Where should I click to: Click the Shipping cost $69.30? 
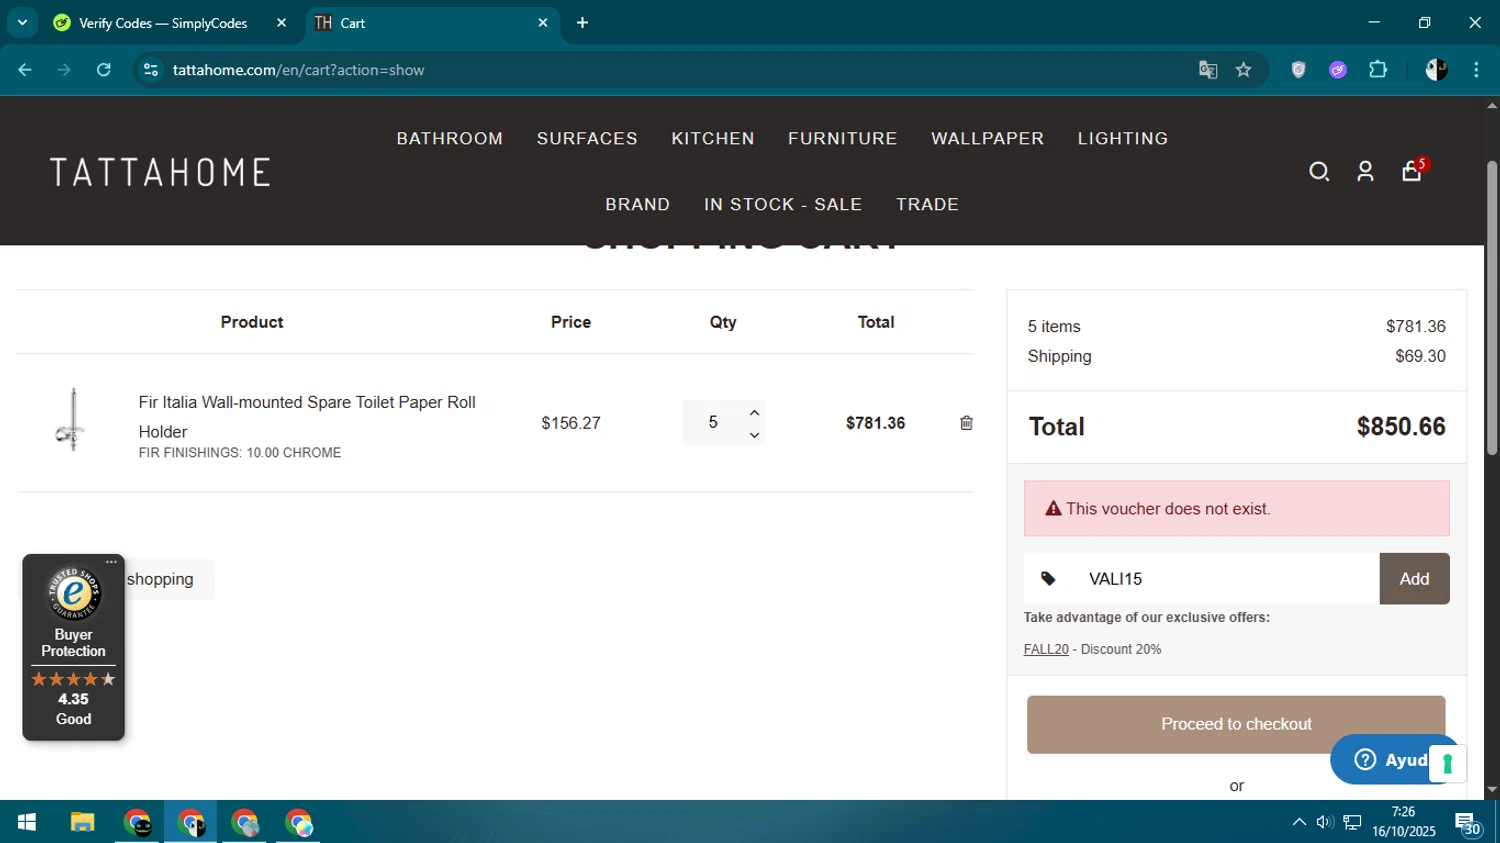[x=1420, y=356]
